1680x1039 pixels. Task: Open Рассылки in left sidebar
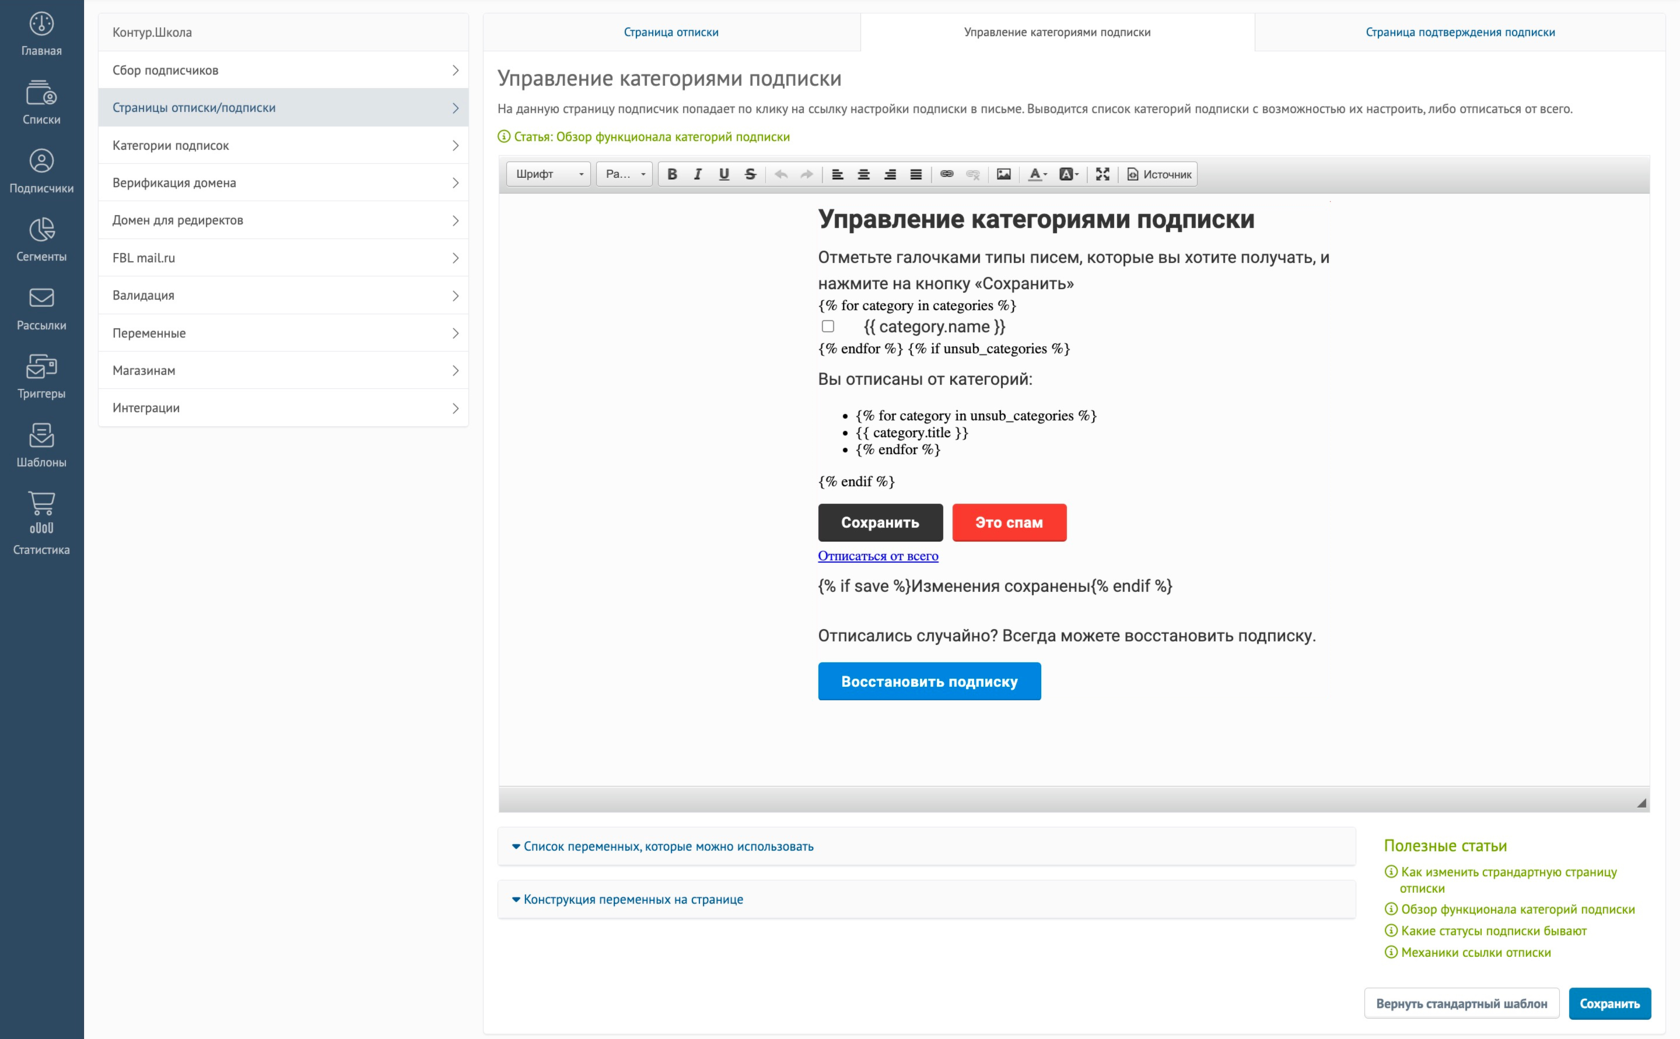click(41, 309)
